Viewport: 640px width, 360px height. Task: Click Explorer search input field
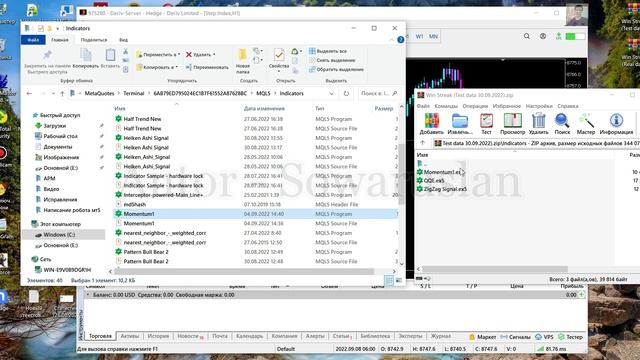coord(378,93)
